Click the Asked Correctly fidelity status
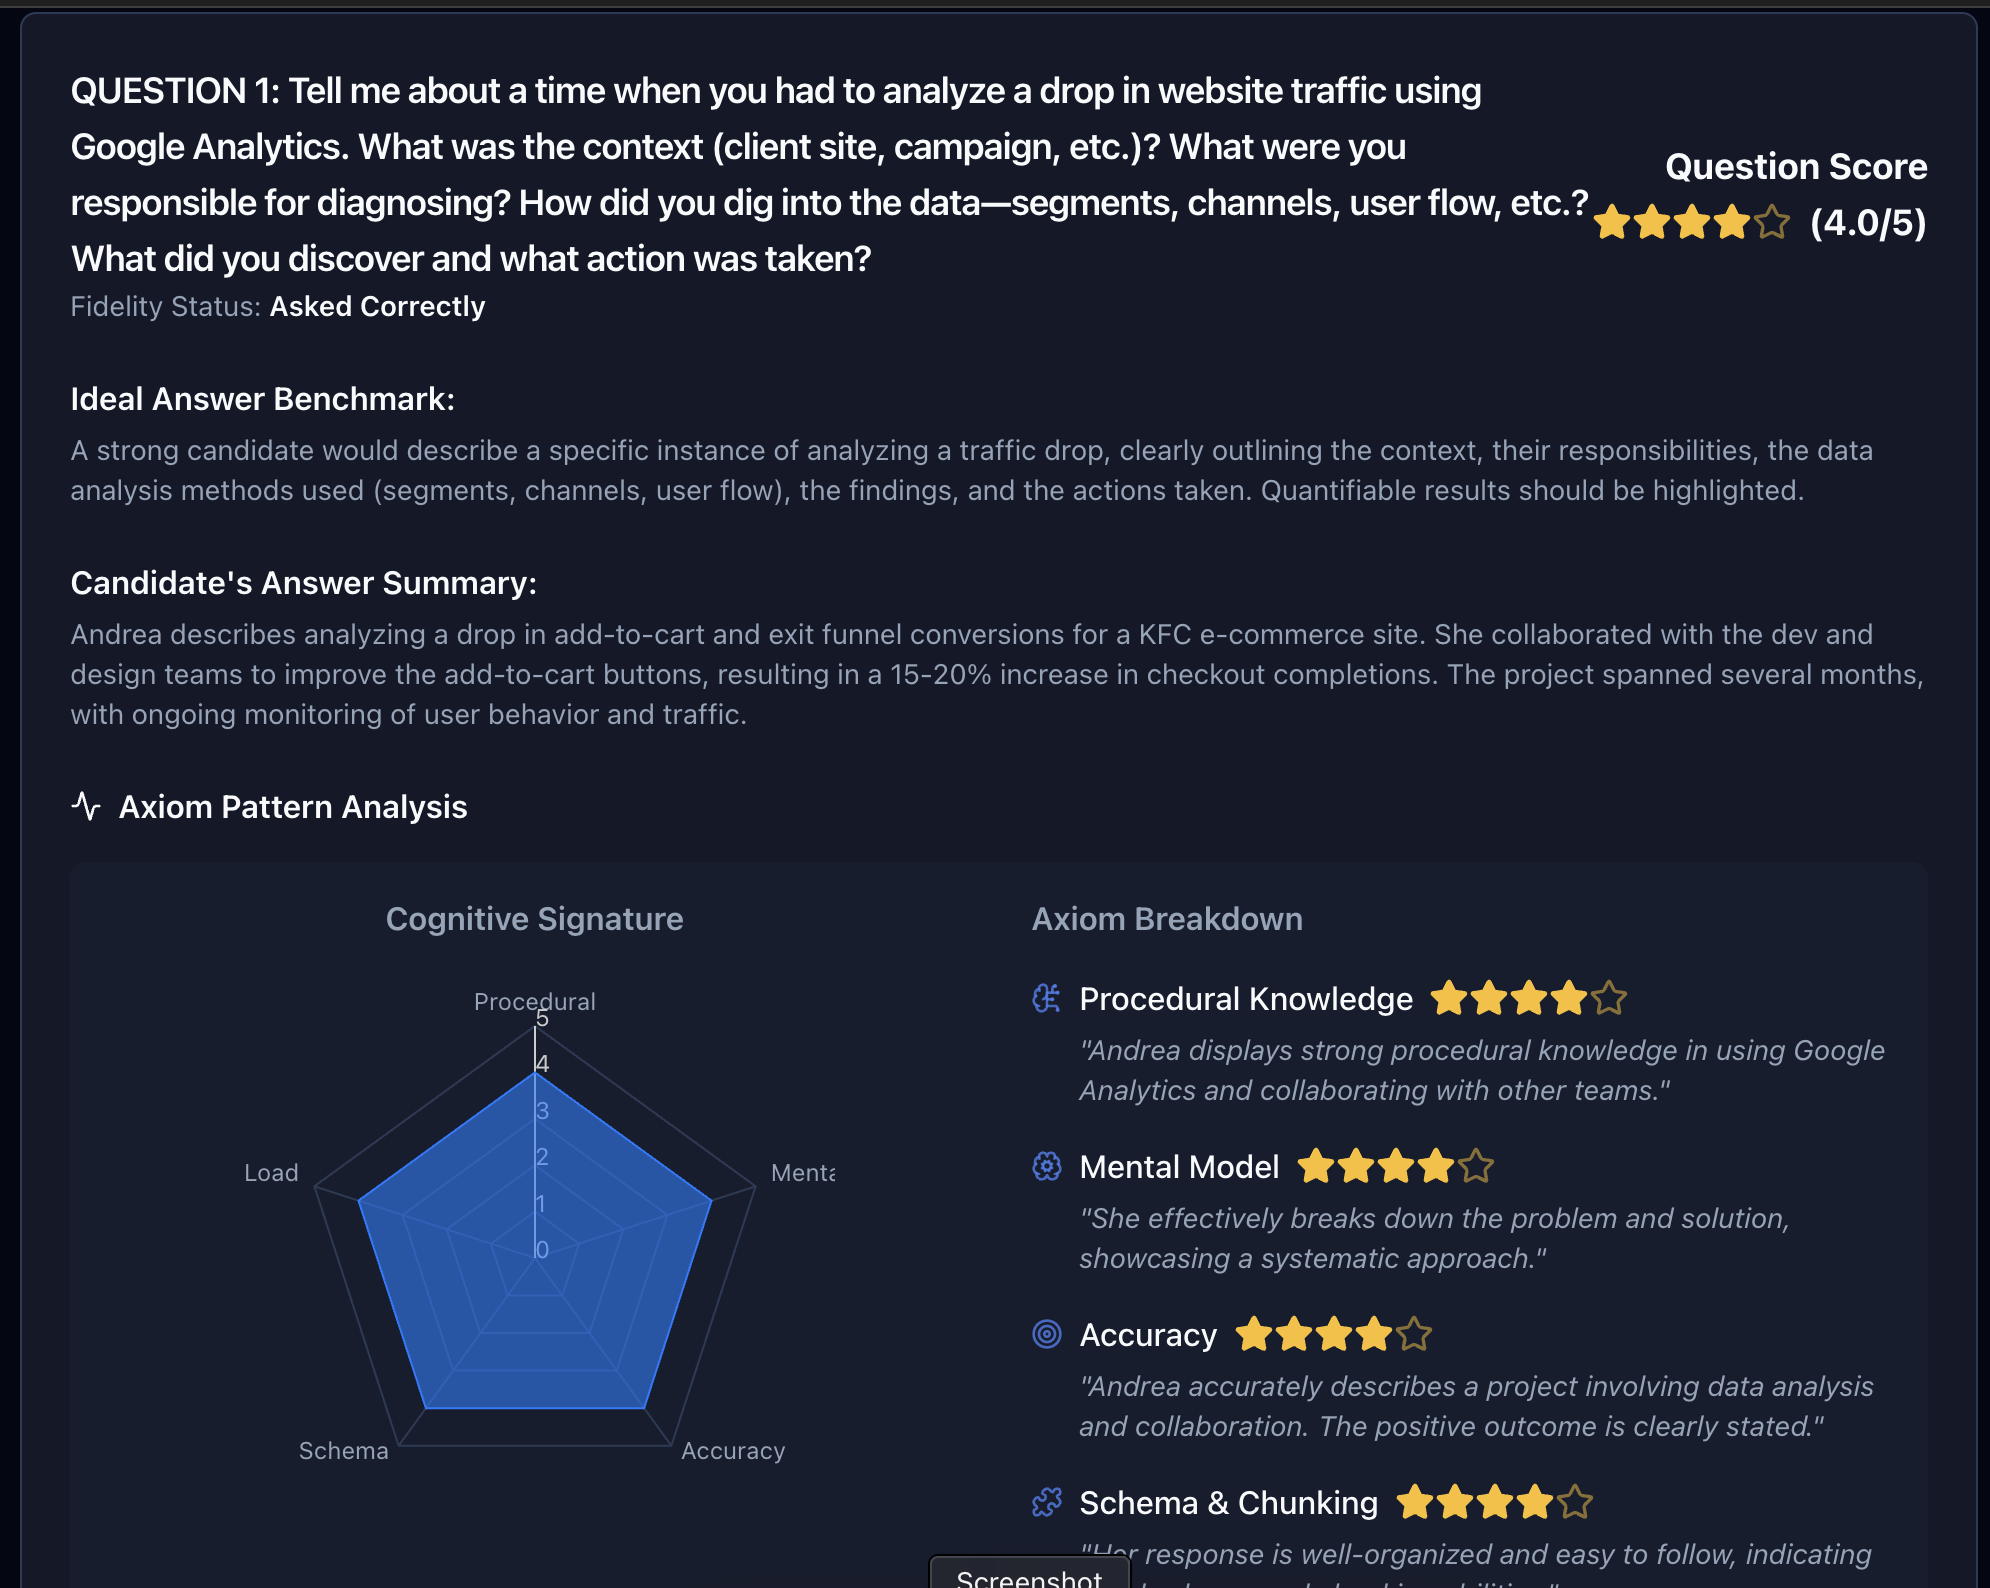Viewport: 1990px width, 1588px height. (377, 306)
